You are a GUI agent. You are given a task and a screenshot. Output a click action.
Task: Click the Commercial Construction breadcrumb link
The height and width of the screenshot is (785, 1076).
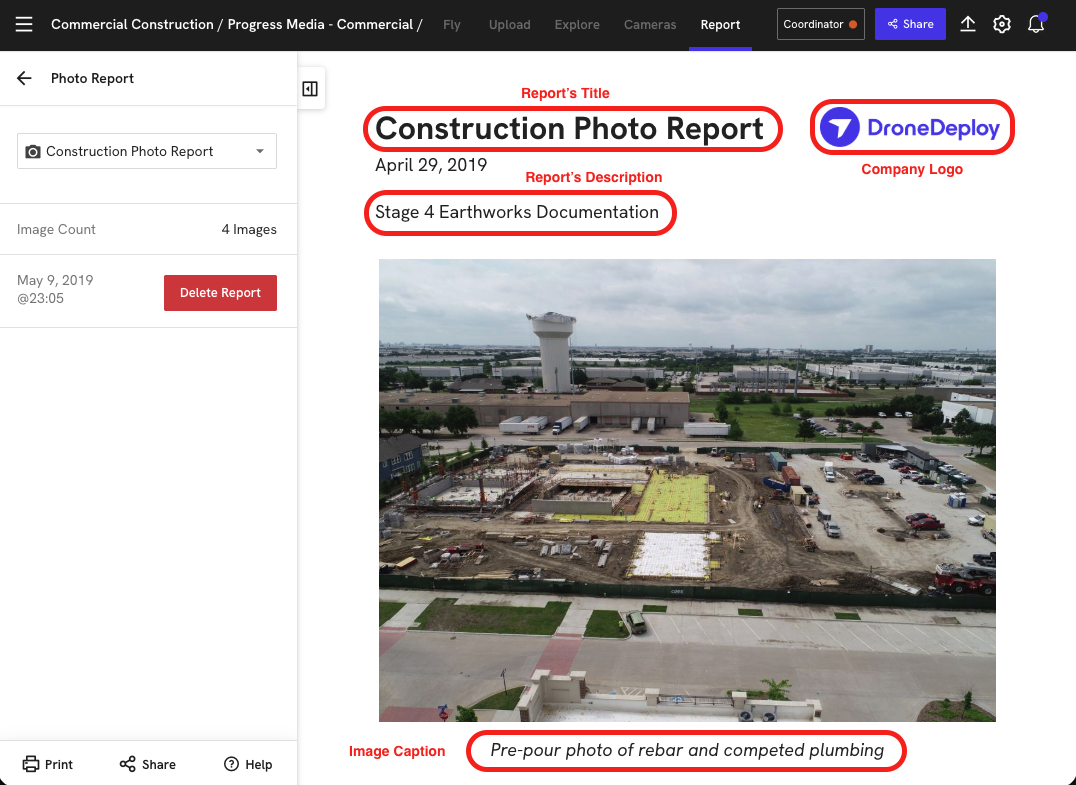point(132,24)
